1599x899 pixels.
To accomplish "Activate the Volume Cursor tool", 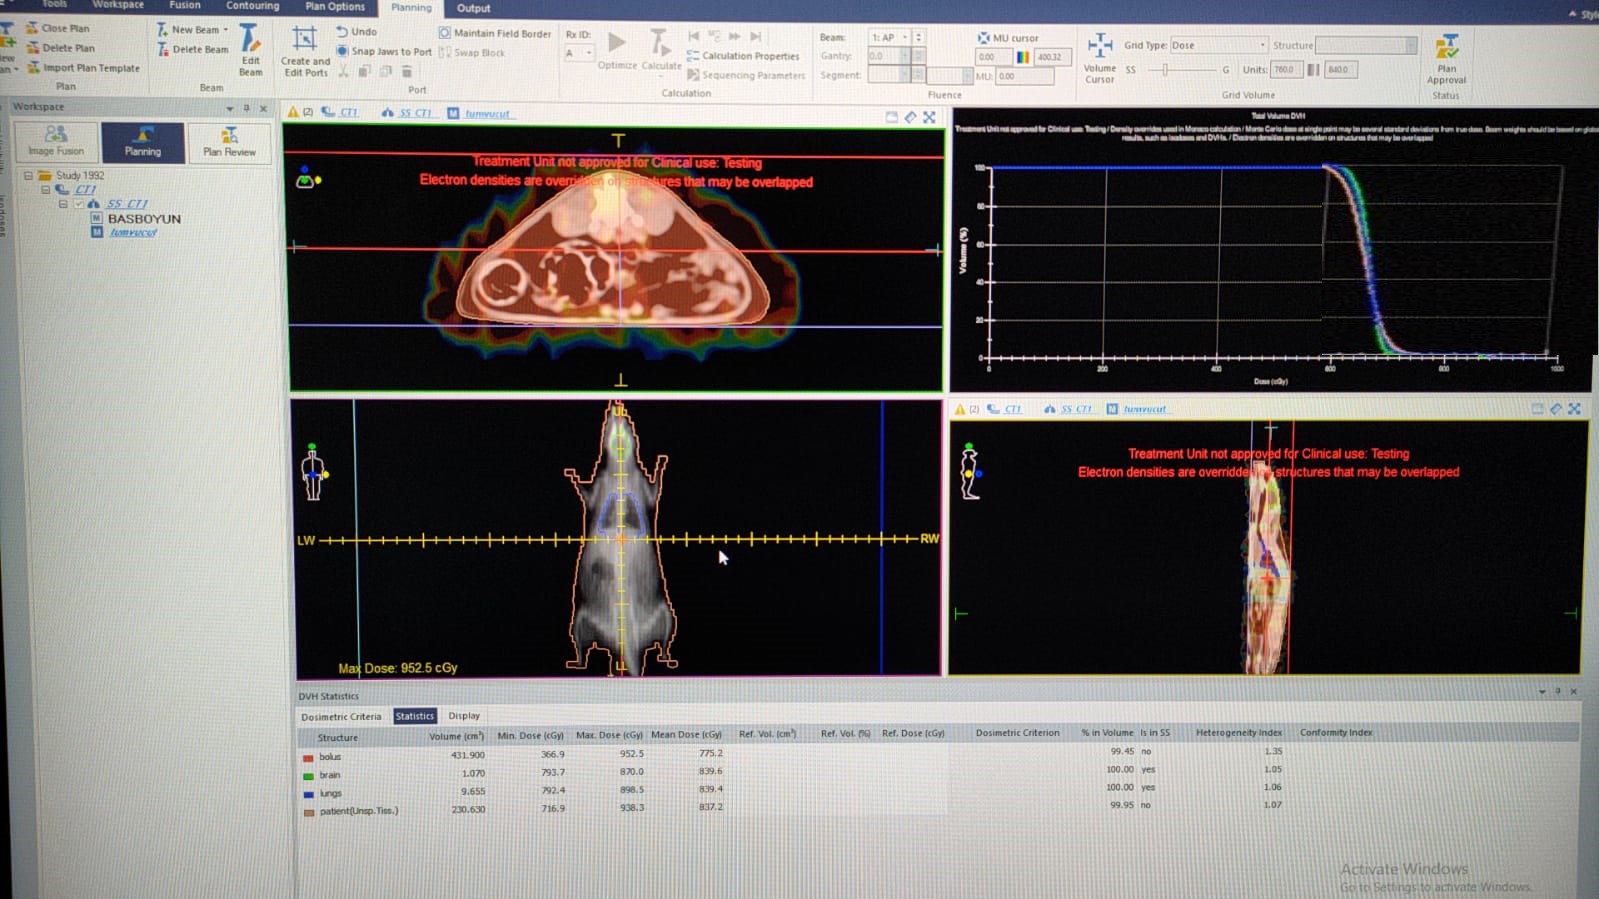I will tap(1099, 47).
